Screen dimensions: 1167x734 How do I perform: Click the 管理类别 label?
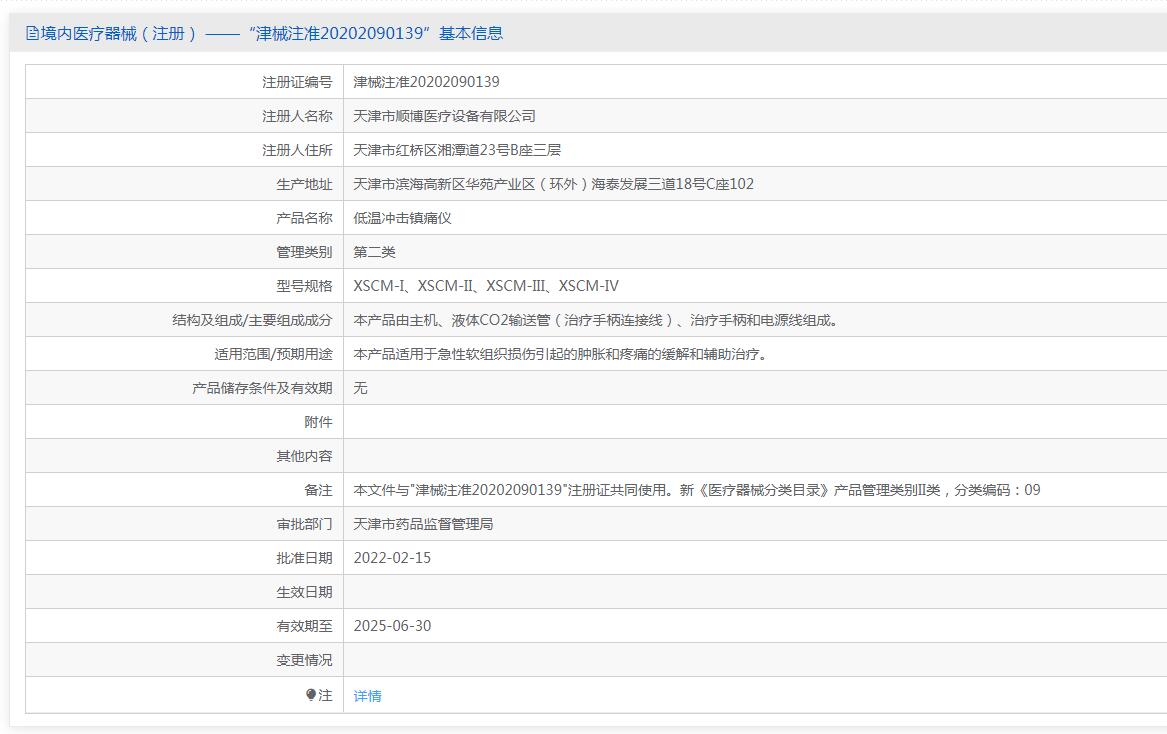click(x=304, y=252)
